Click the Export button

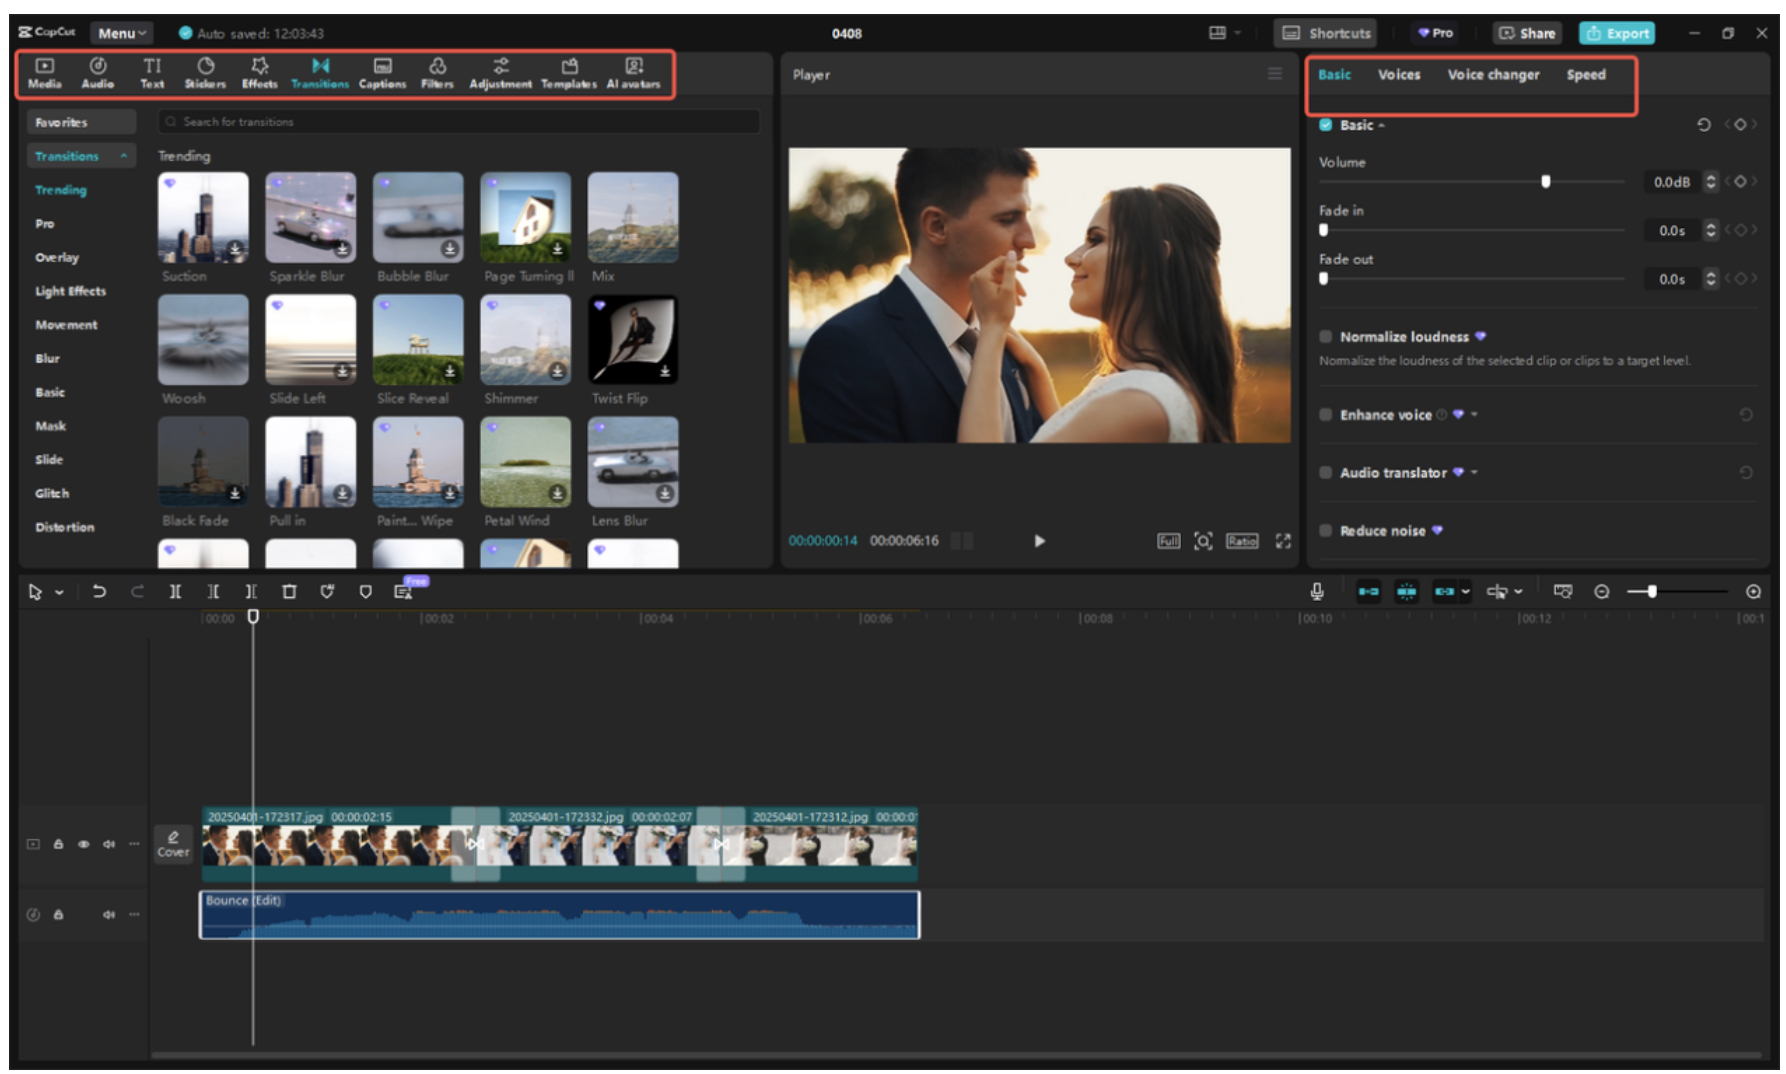1616,33
